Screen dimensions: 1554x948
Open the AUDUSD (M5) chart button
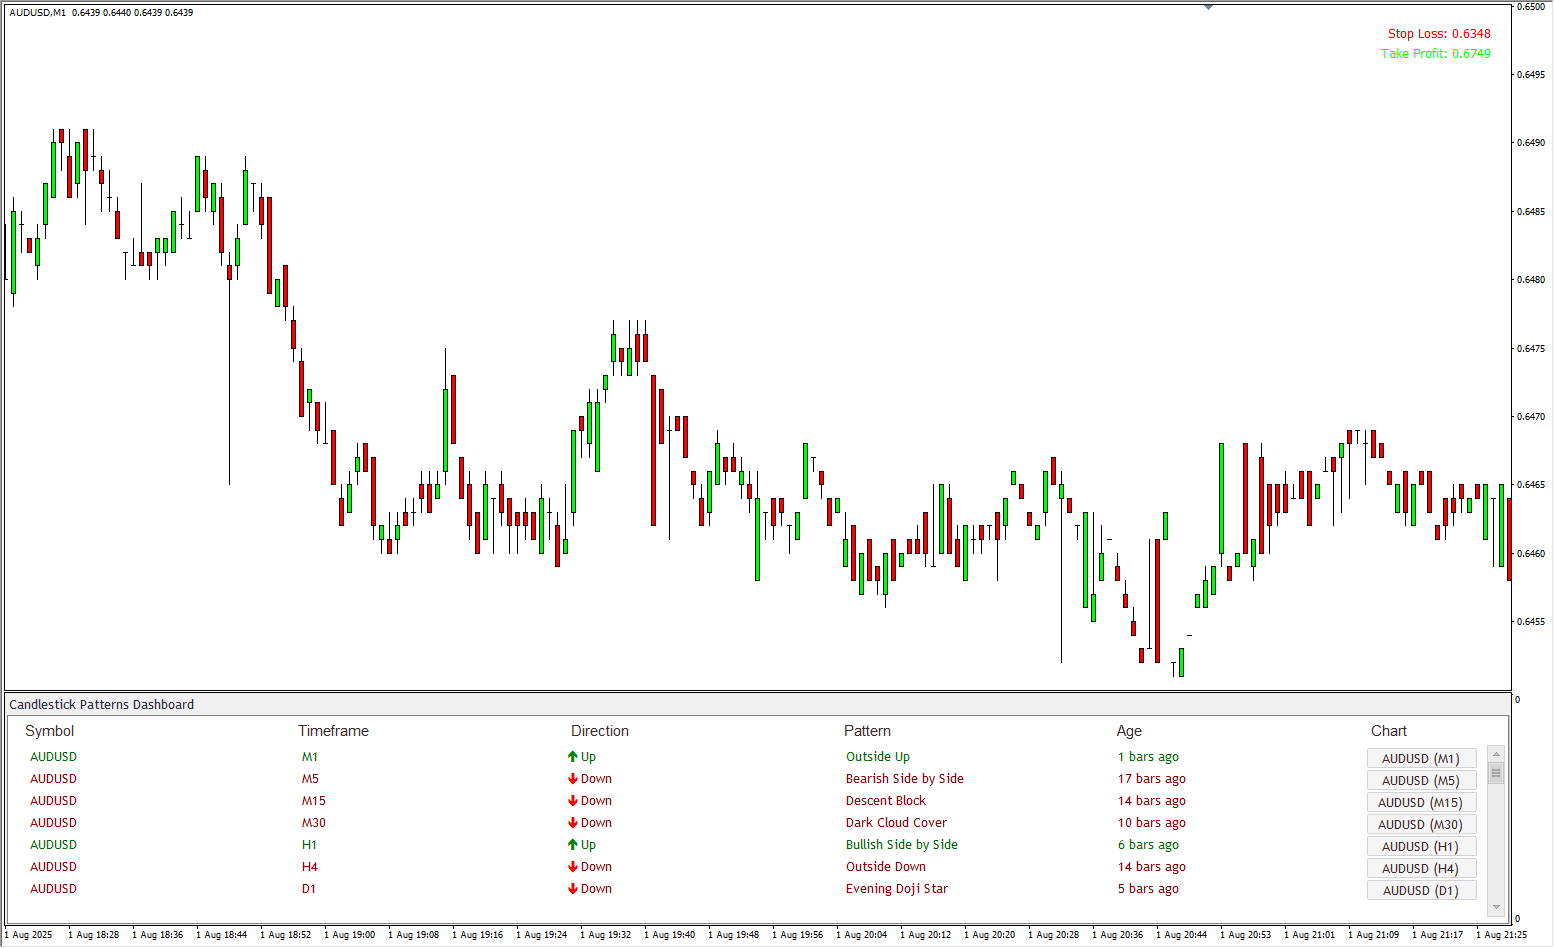1421,780
